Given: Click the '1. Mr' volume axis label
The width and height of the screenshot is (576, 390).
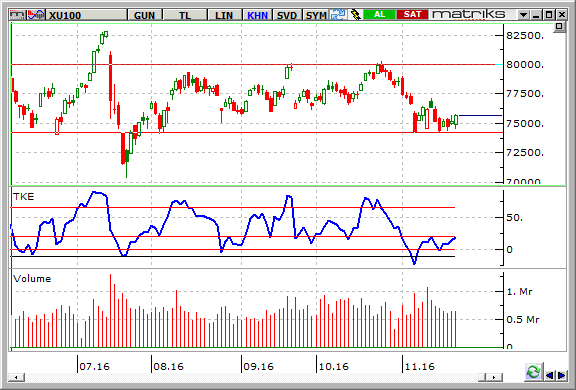Looking at the screenshot, I should point(519,292).
